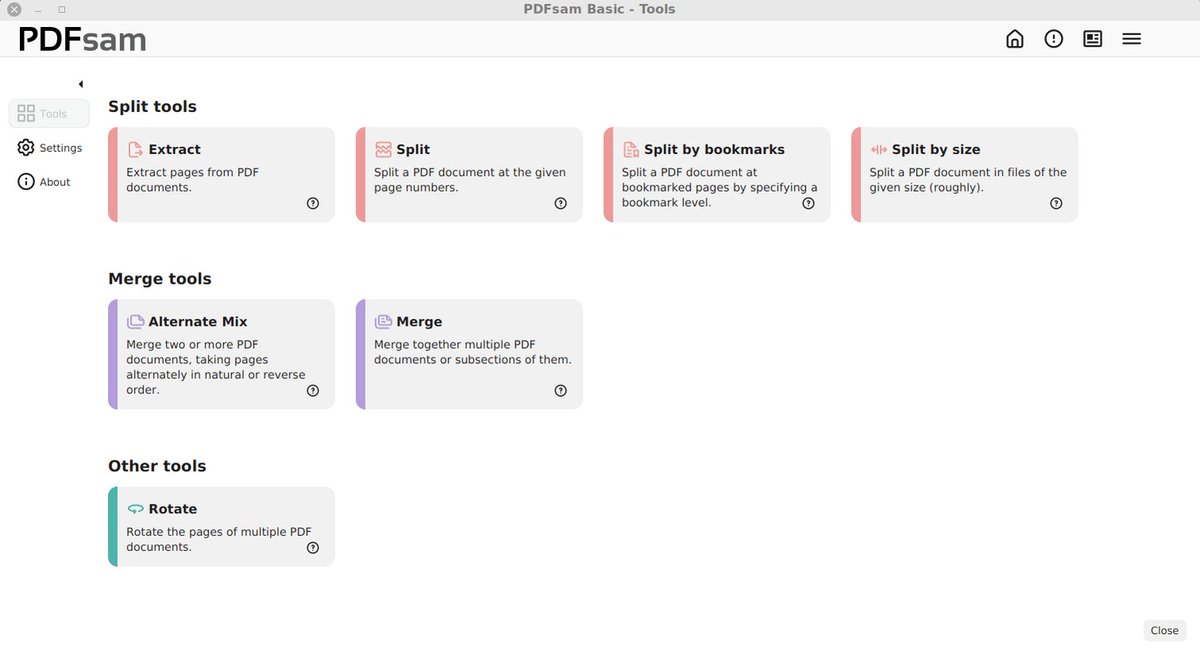
Task: Open the Extract tool title
Action: (x=175, y=150)
